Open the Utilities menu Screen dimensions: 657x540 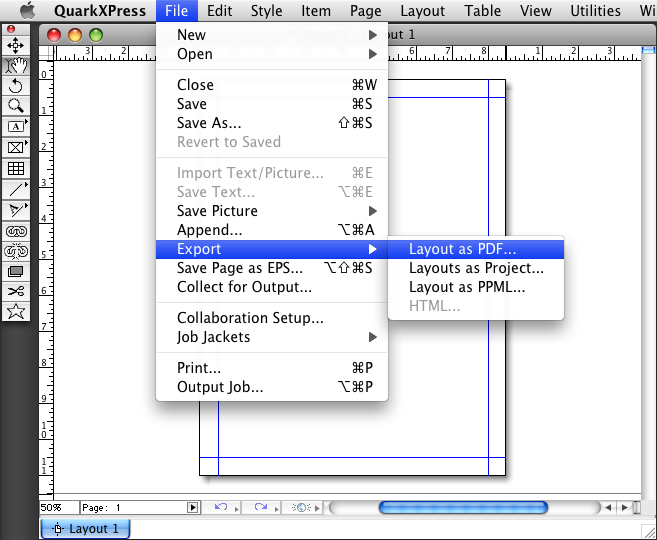click(595, 10)
